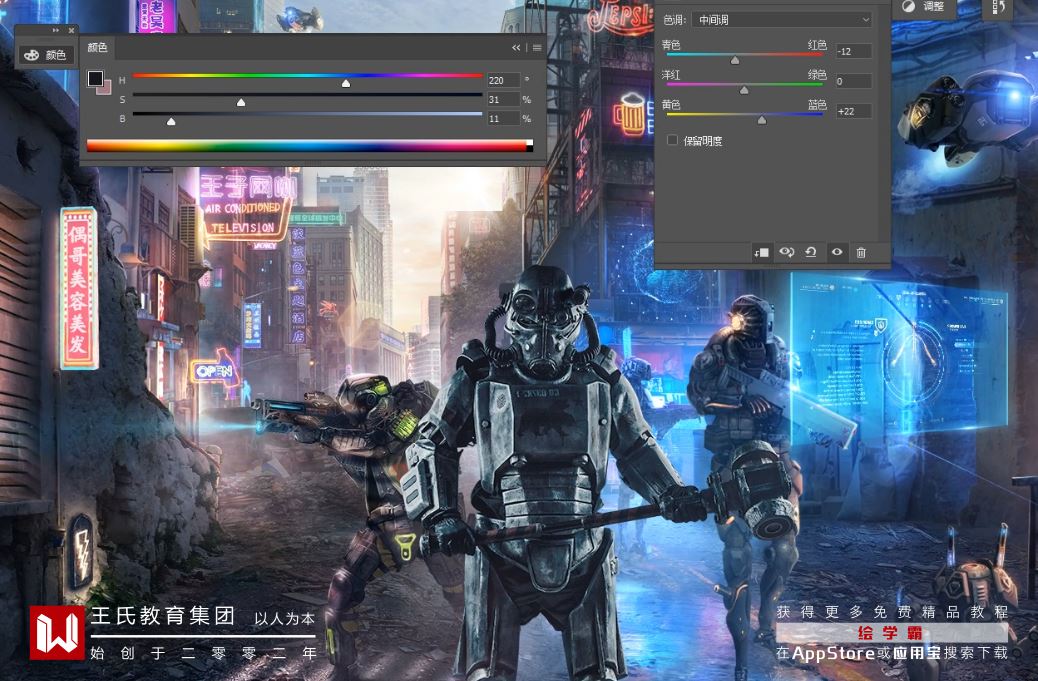Expand the collapsed dock double-arrow icon
This screenshot has width=1038, height=681.
[56, 30]
